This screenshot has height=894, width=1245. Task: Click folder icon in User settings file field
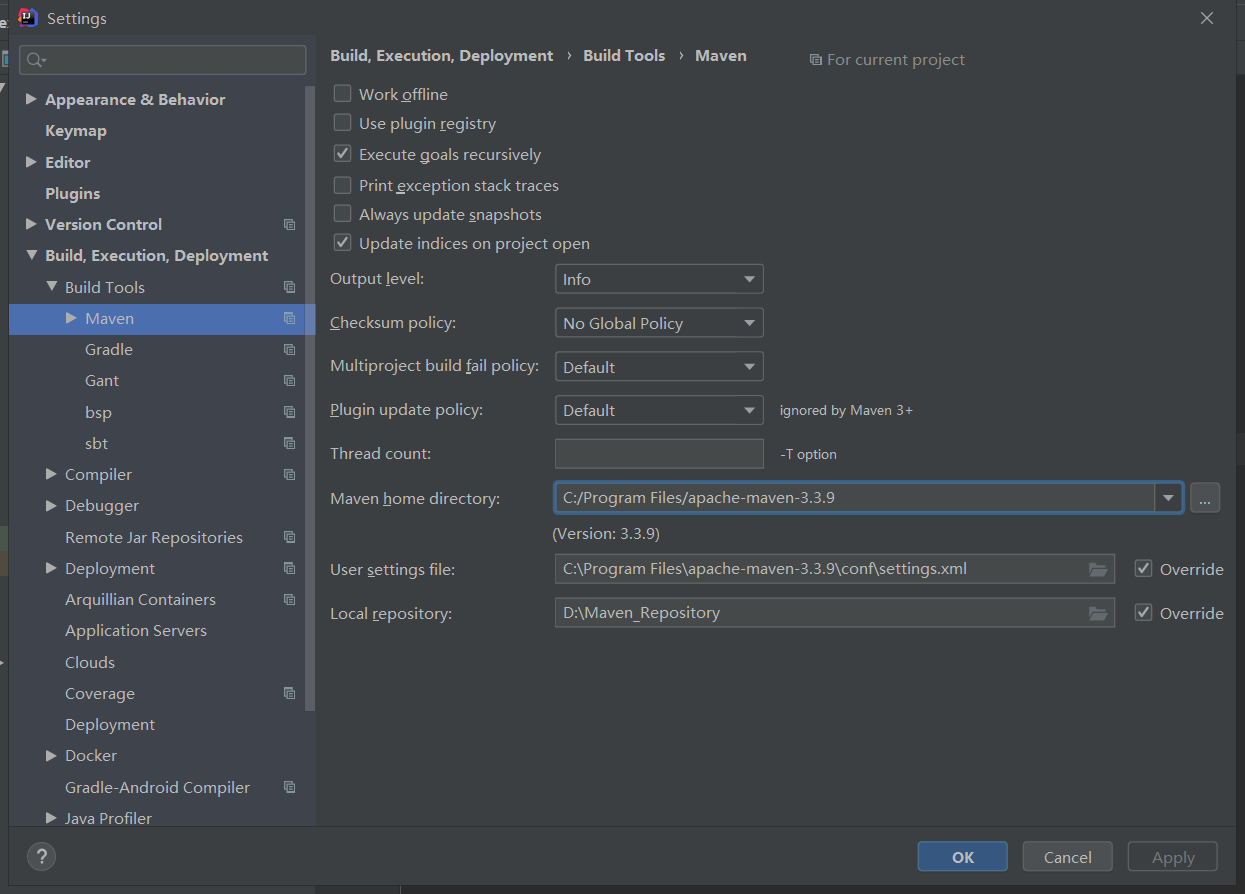click(1098, 569)
